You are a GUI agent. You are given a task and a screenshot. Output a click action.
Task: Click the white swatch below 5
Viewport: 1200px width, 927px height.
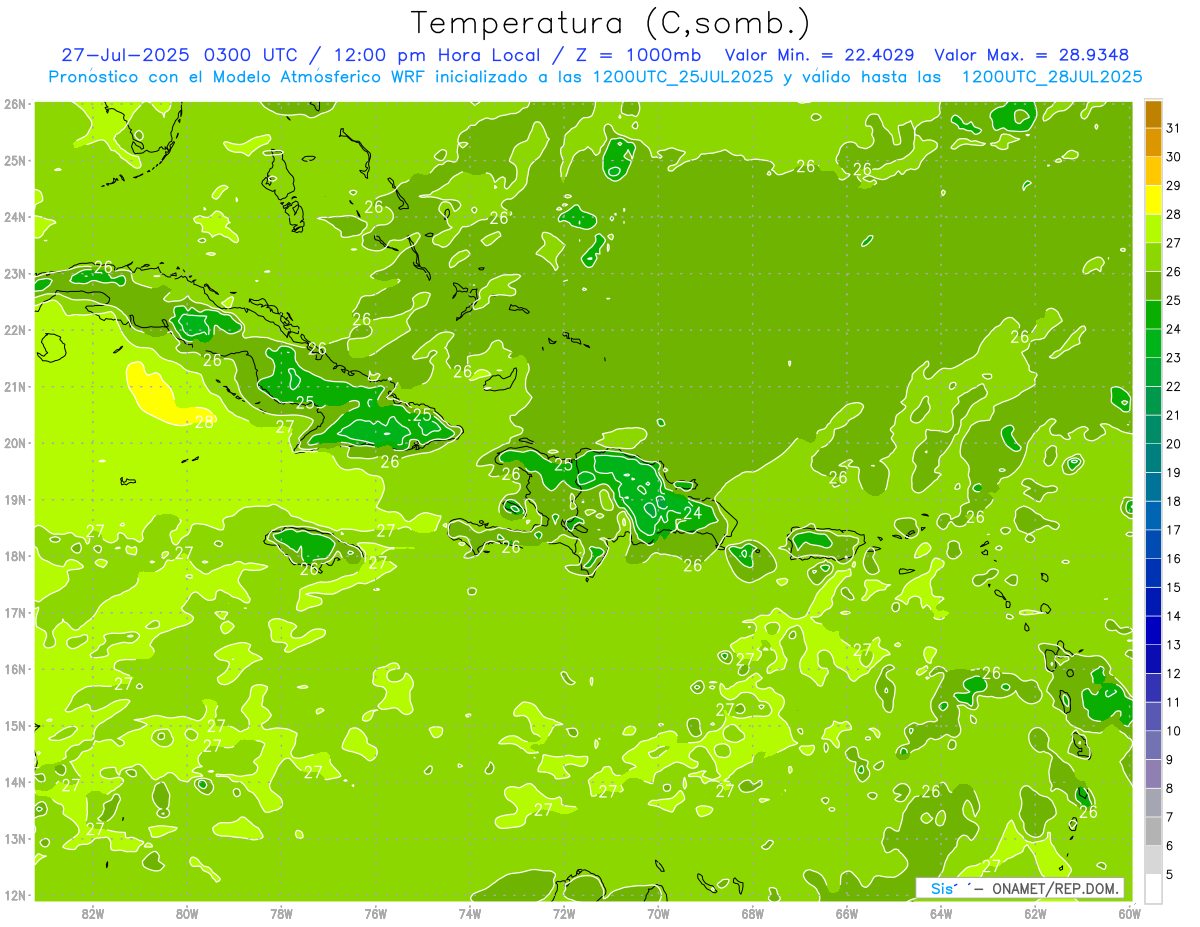point(1153,888)
